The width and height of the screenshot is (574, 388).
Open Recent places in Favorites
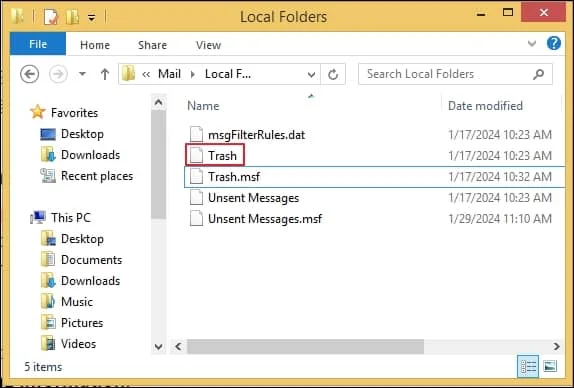97,176
